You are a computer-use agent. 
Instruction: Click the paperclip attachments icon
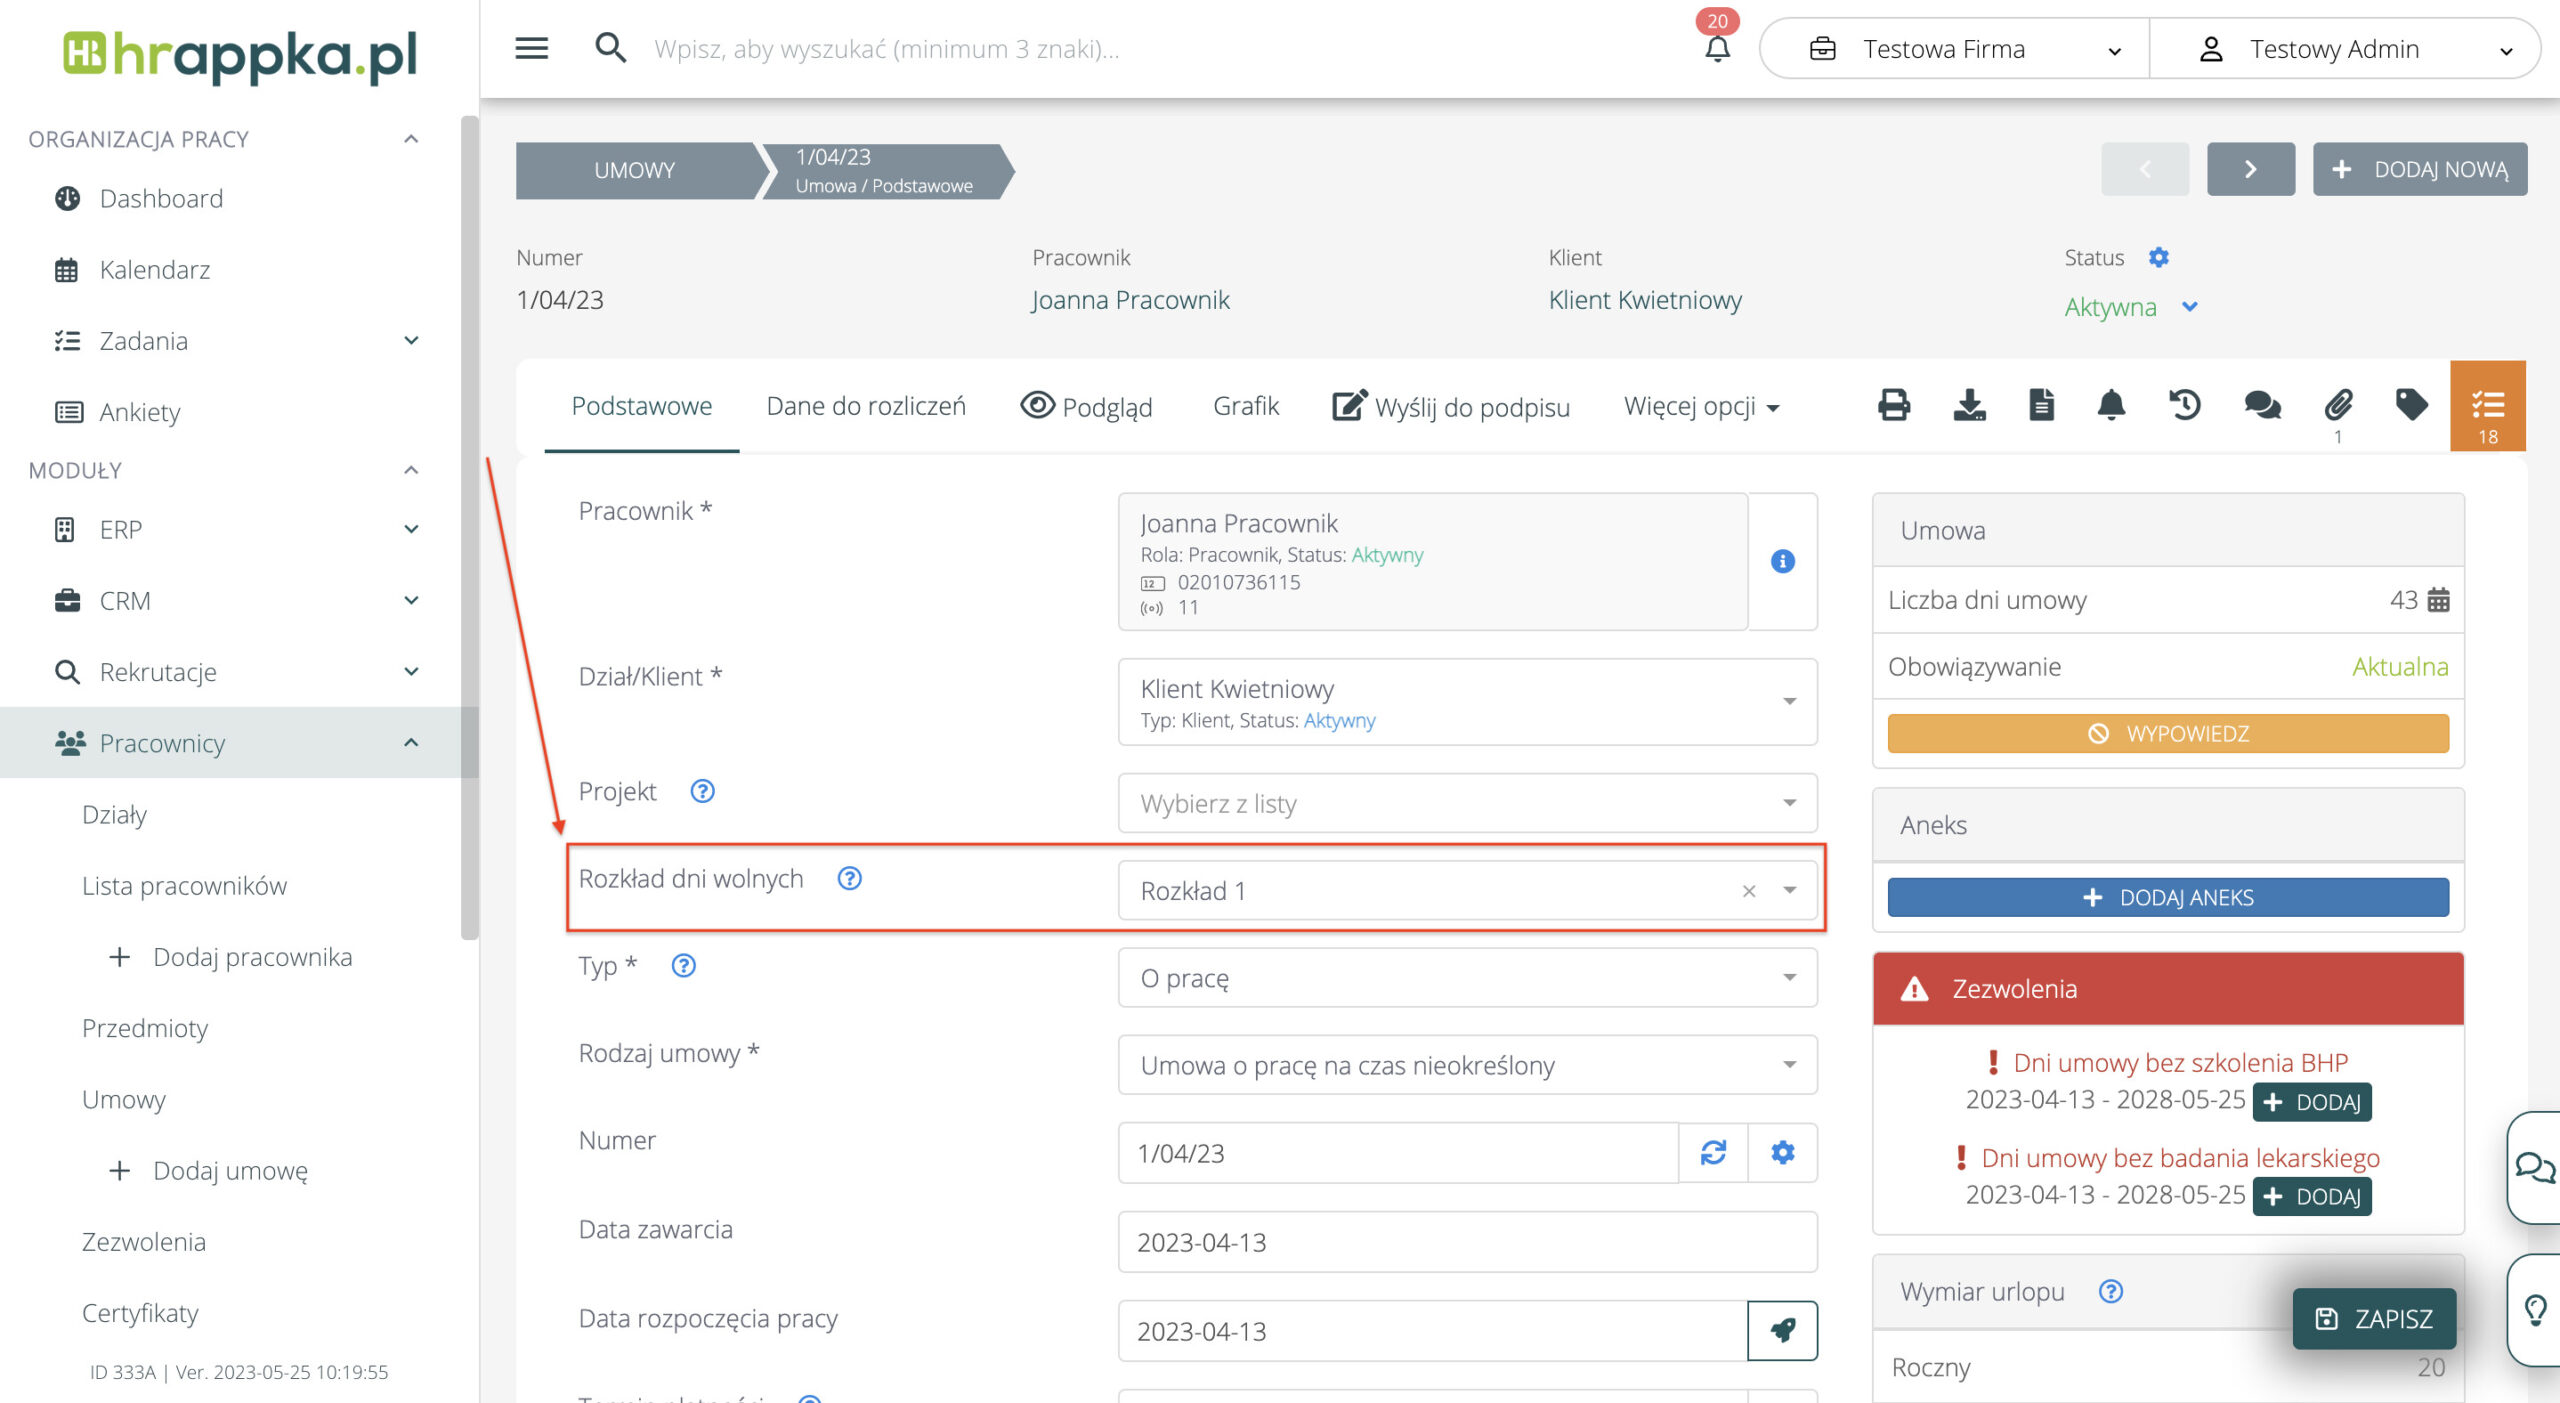pyautogui.click(x=2338, y=405)
